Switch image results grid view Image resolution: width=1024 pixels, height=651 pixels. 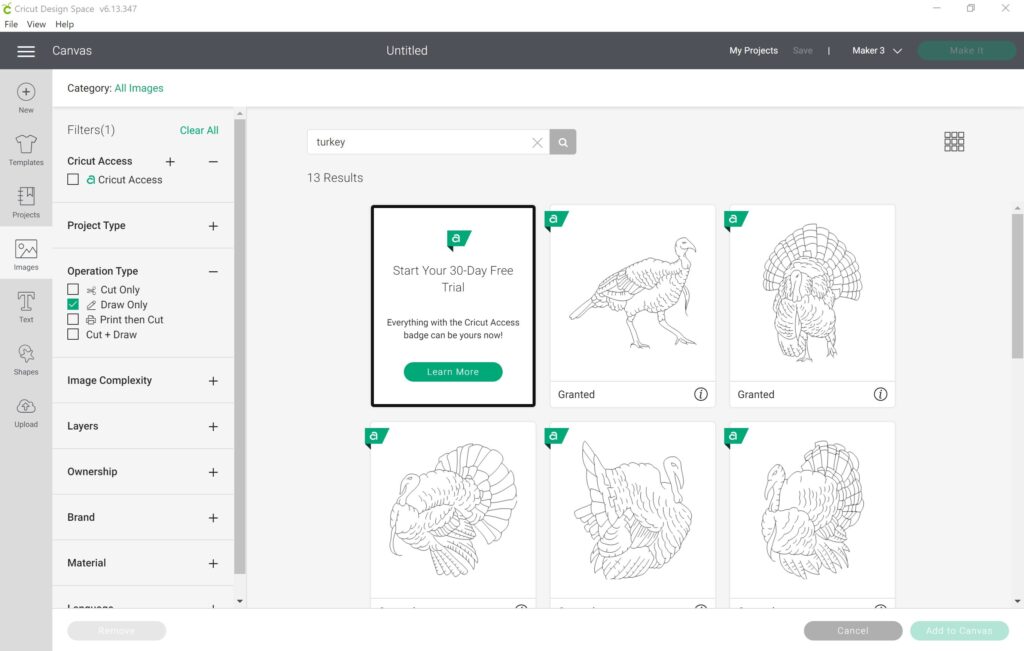pyautogui.click(x=954, y=142)
